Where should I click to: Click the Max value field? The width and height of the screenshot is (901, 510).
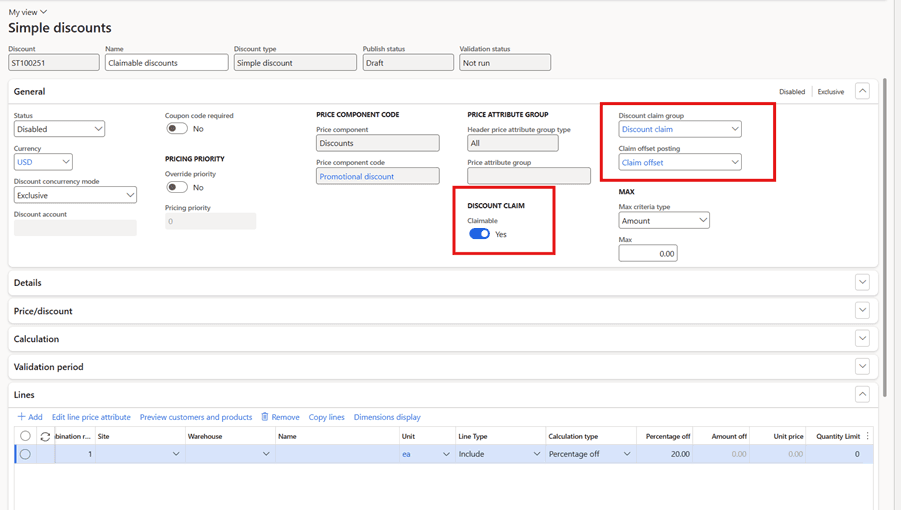(x=648, y=253)
